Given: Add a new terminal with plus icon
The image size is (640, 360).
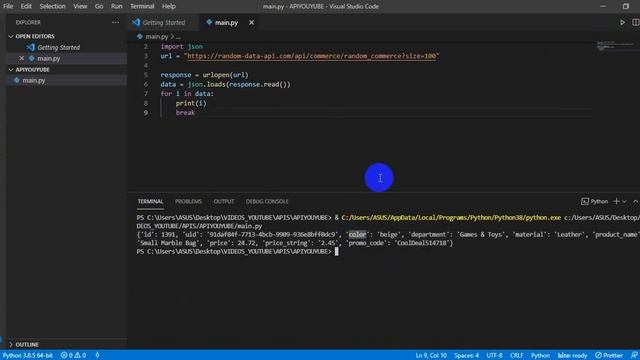Looking at the screenshot, I should tap(616, 201).
